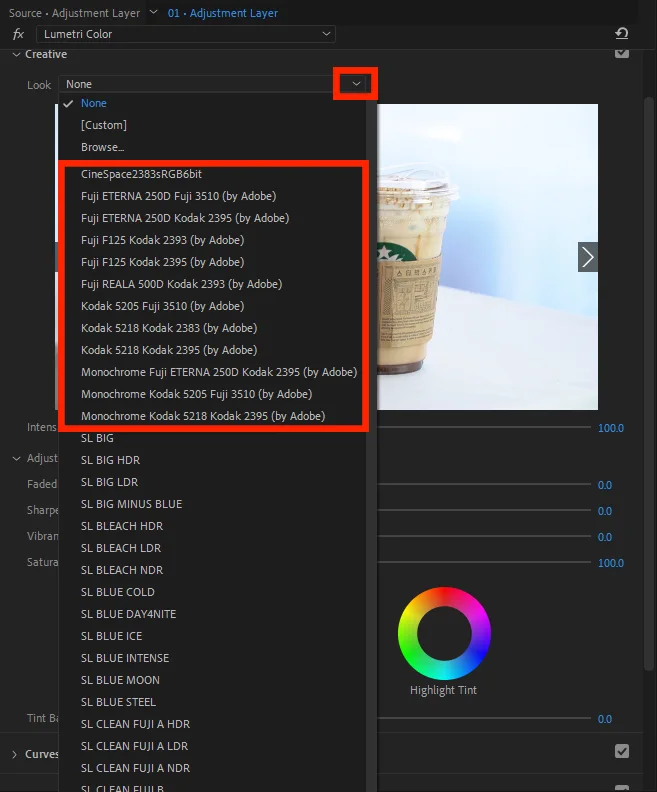Toggle the Creative section checkbox
This screenshot has height=792, width=657.
622,54
